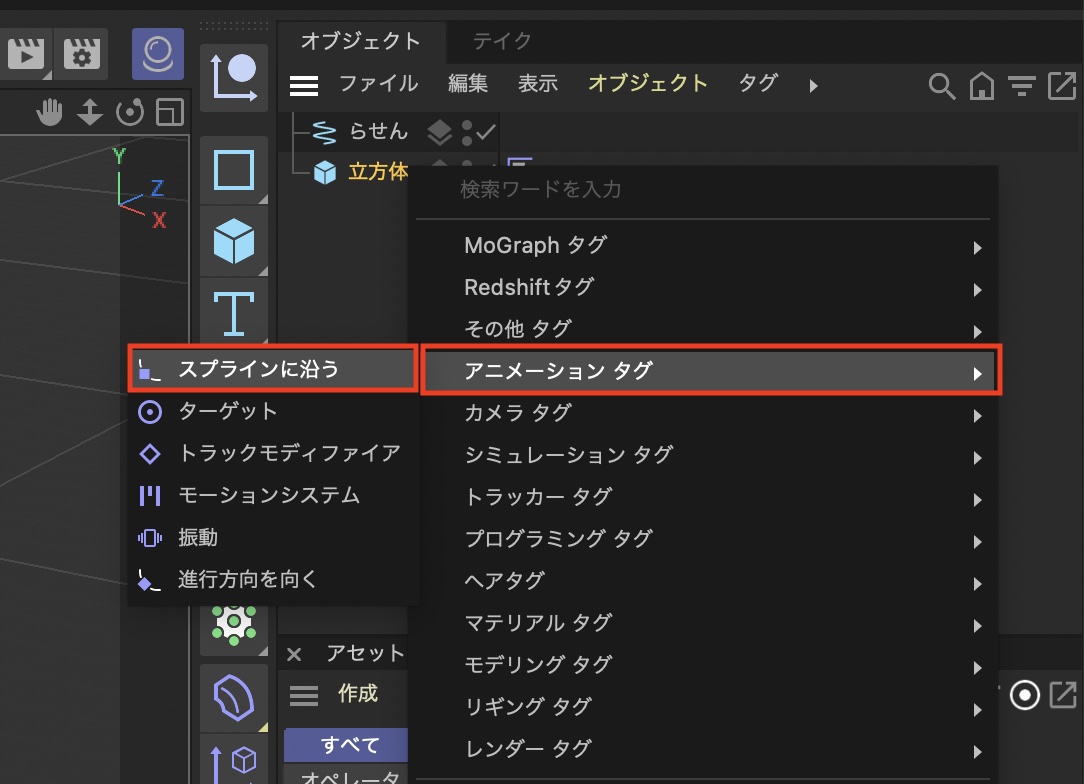The height and width of the screenshot is (784, 1084).
Task: Toggle the visibility dots for らせん
Action: tap(467, 132)
